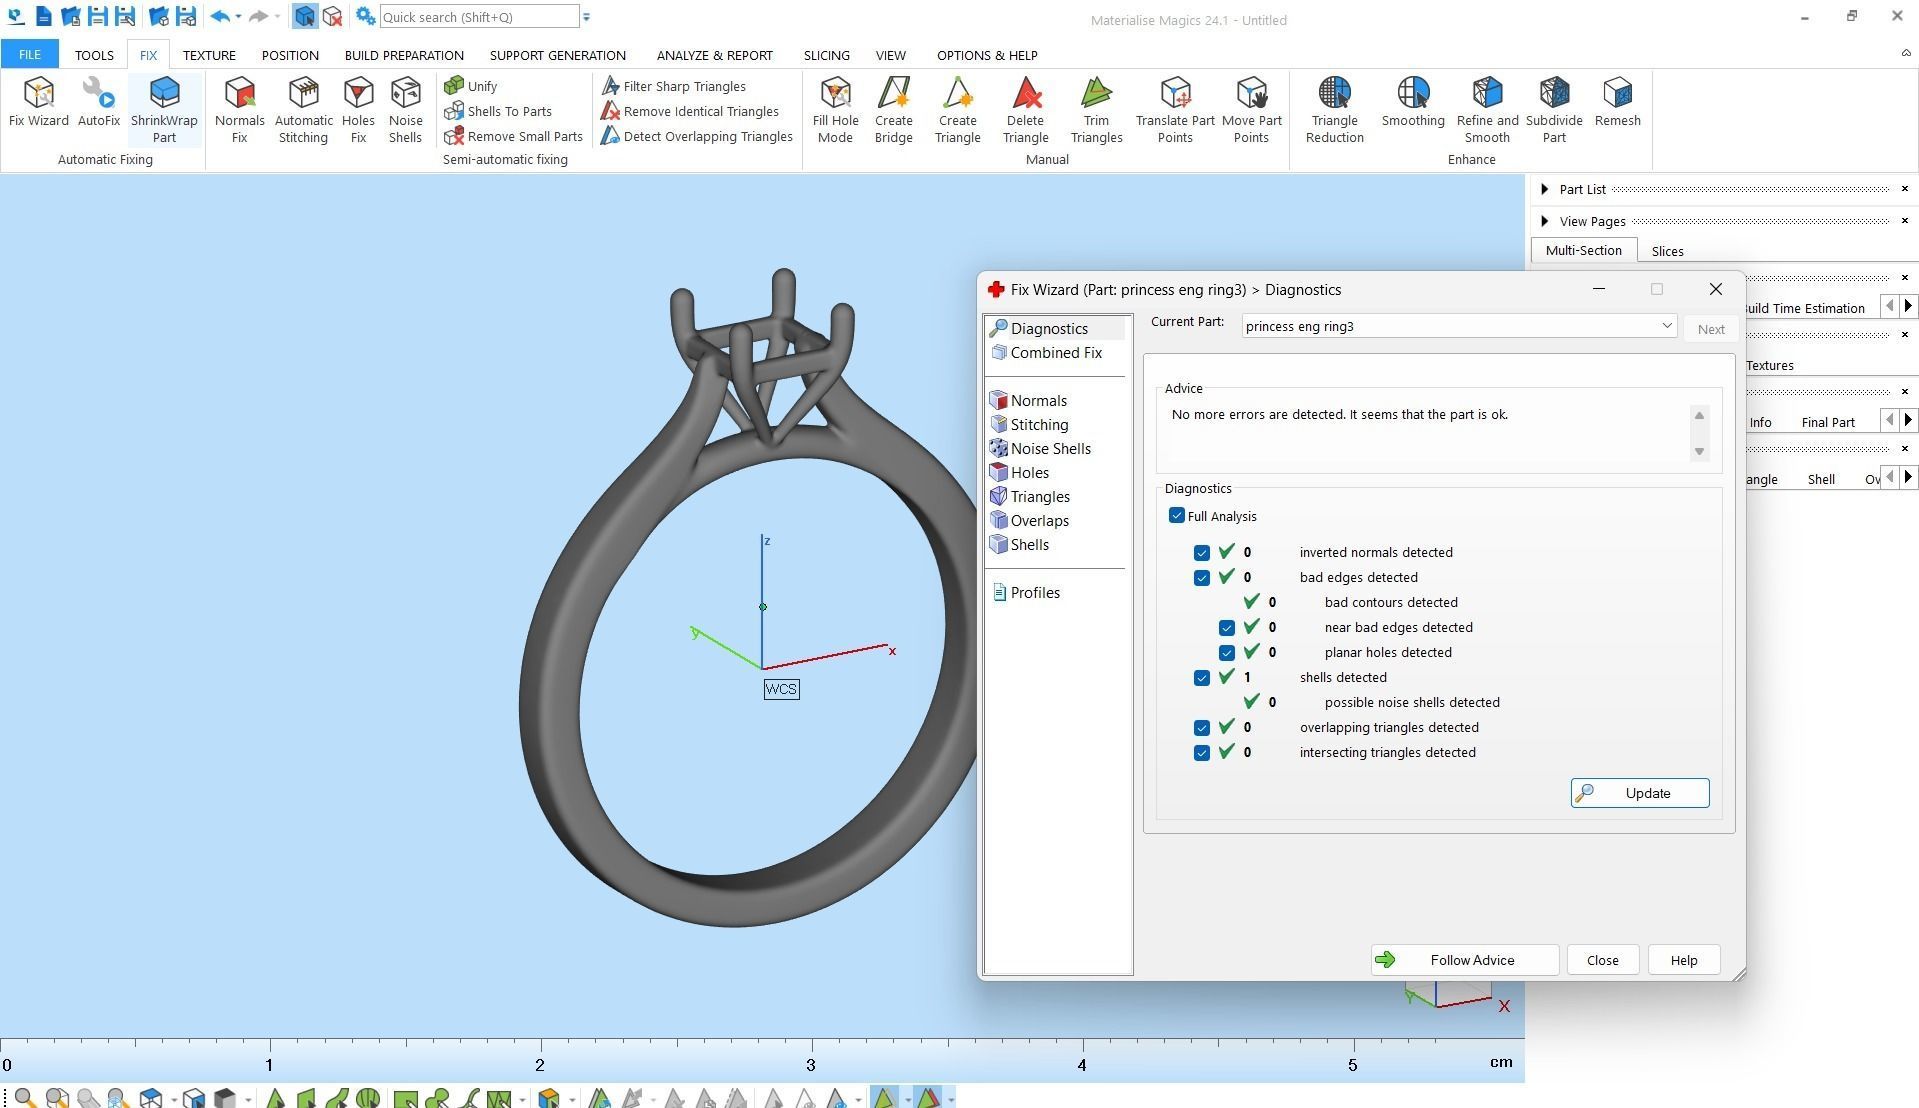Run AutoFix on the part
This screenshot has width=1919, height=1108.
pyautogui.click(x=99, y=102)
